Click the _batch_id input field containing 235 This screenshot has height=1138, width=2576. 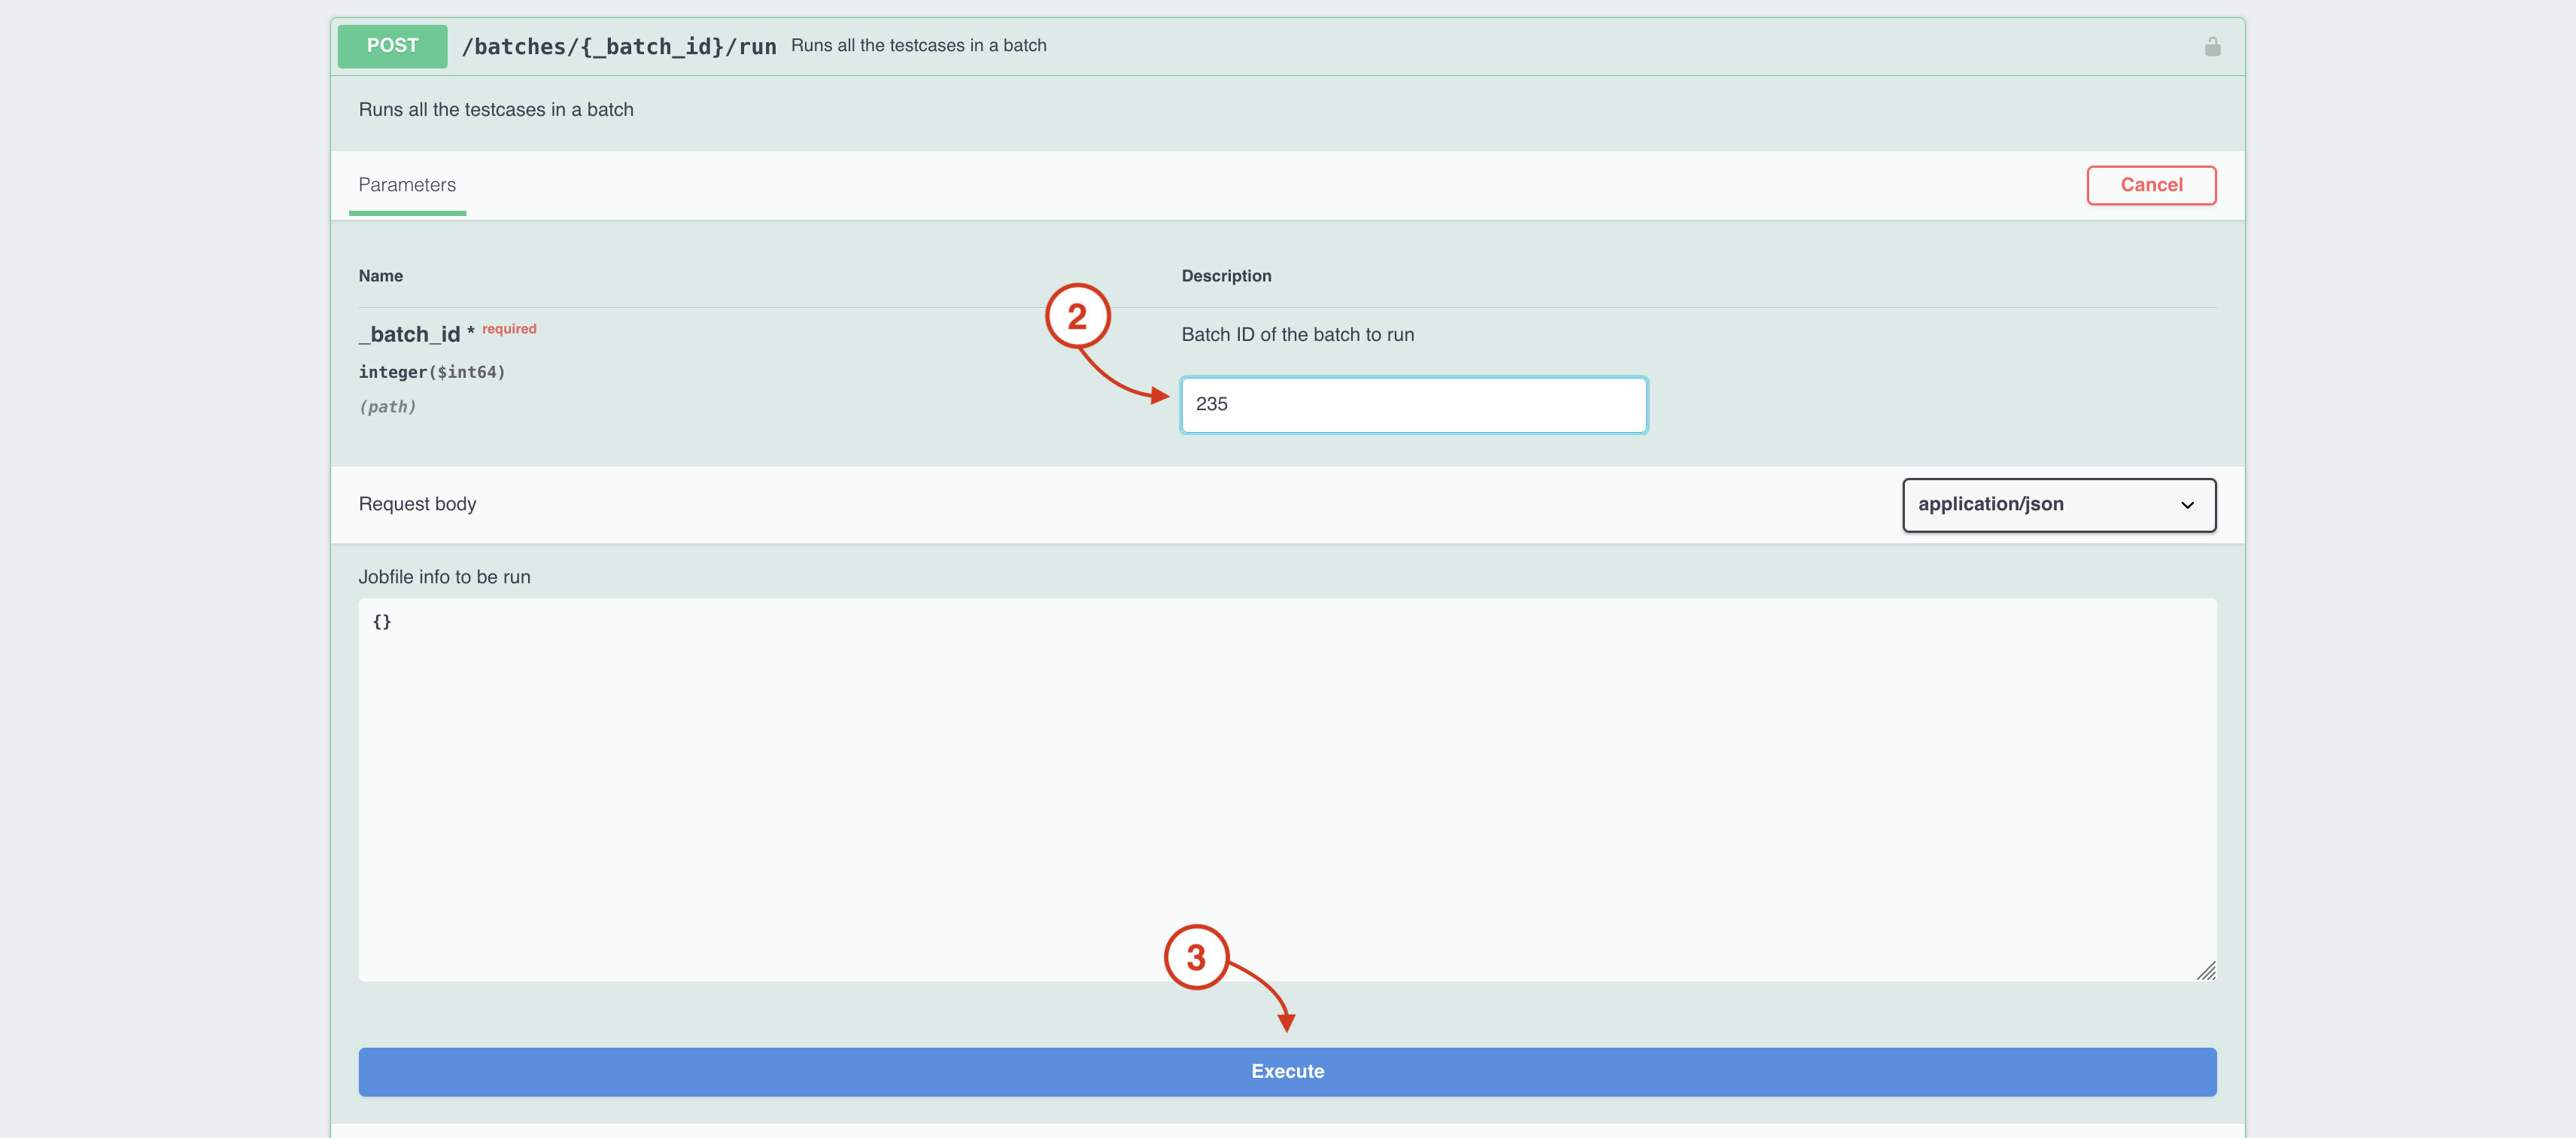point(1413,404)
